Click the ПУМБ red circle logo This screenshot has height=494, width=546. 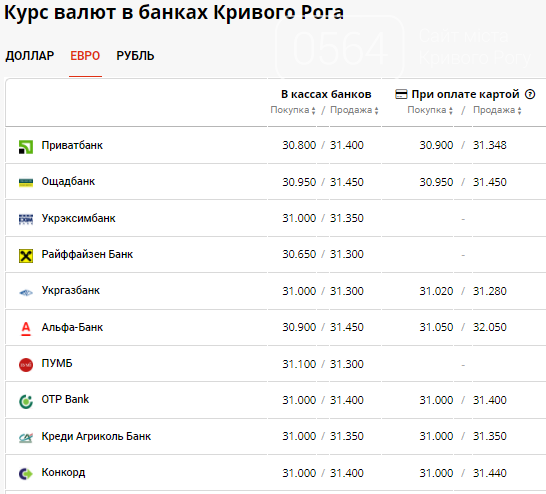[x=26, y=365]
